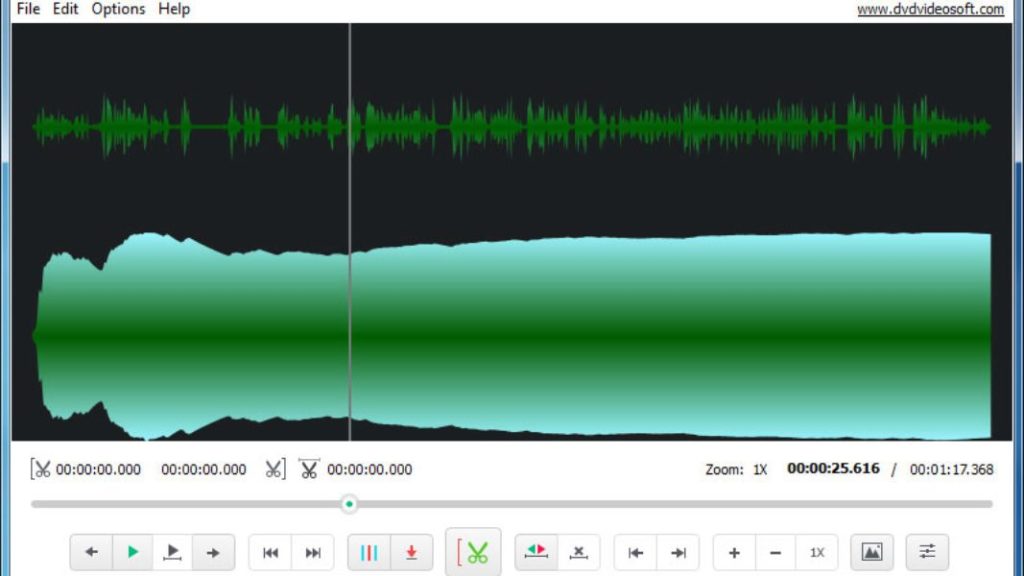Click the split at markers icon
Image resolution: width=1024 pixels, height=576 pixels.
click(x=369, y=552)
